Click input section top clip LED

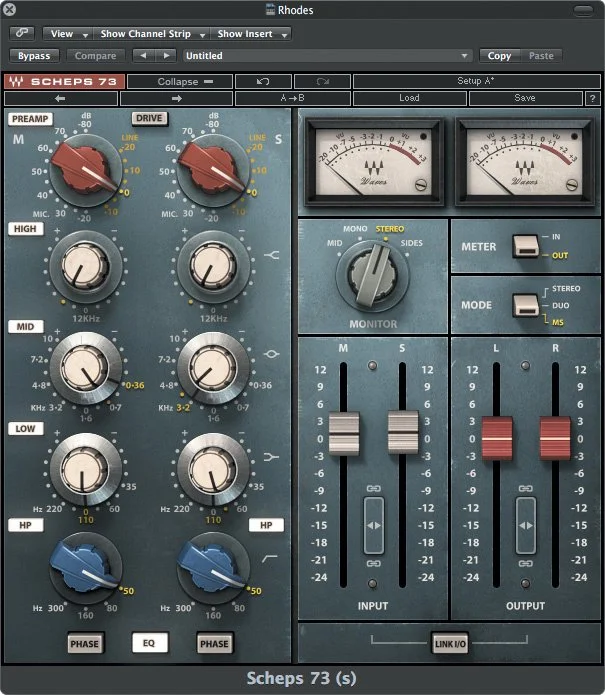click(373, 365)
